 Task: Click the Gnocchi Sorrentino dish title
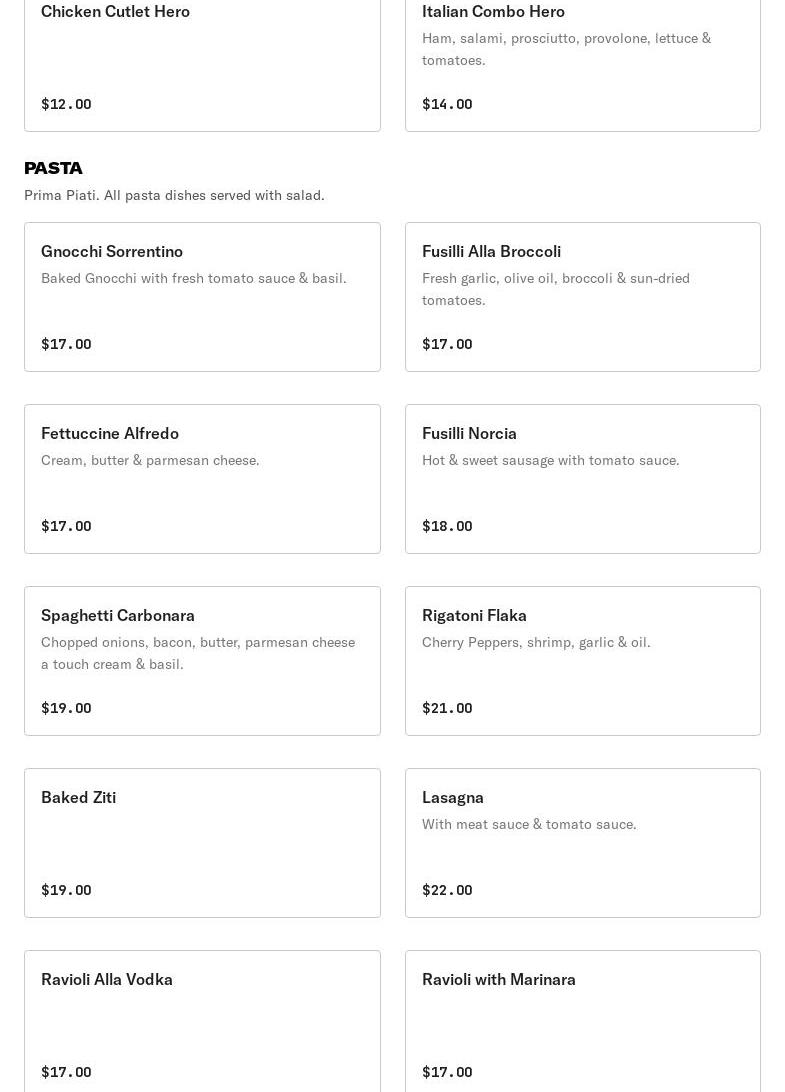click(x=112, y=251)
